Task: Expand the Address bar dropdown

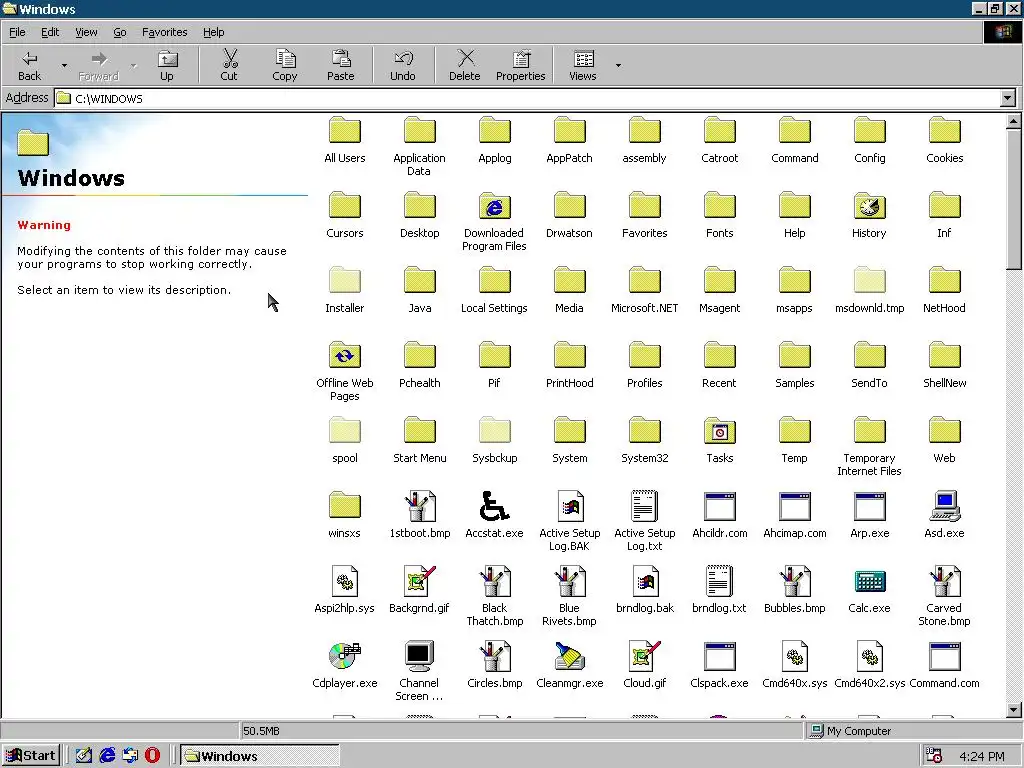Action: (x=1008, y=99)
